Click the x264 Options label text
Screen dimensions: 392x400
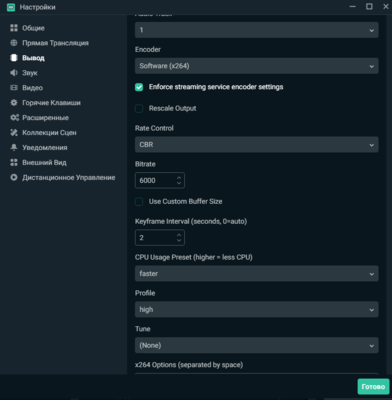[x=189, y=365]
